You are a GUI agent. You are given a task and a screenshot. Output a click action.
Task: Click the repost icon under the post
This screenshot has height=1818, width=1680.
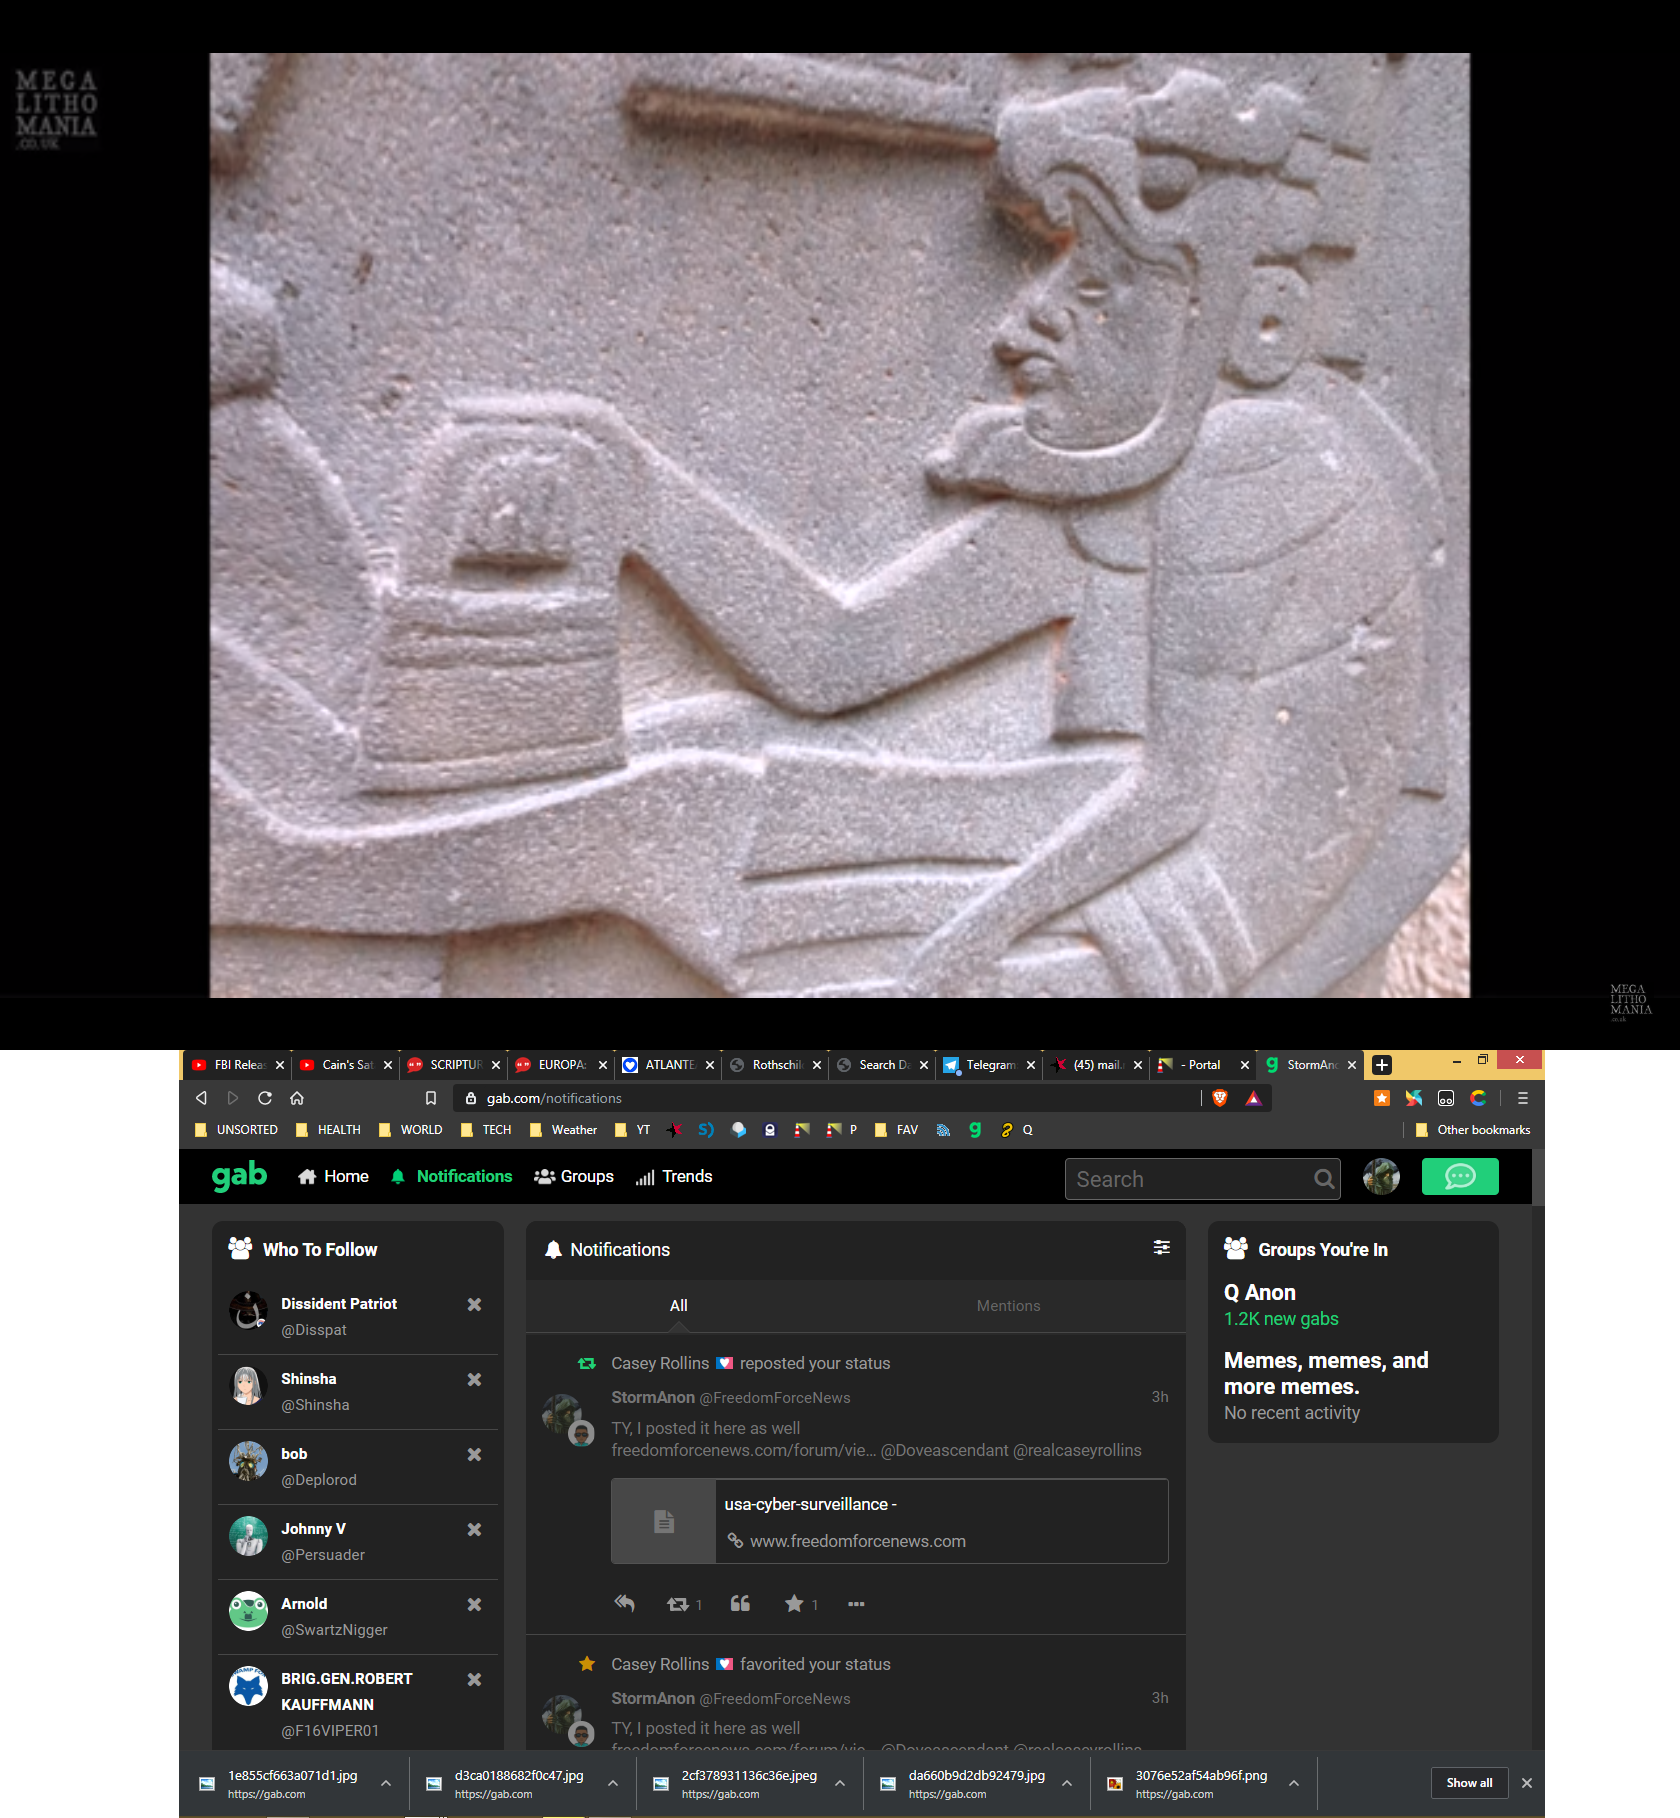point(678,1604)
